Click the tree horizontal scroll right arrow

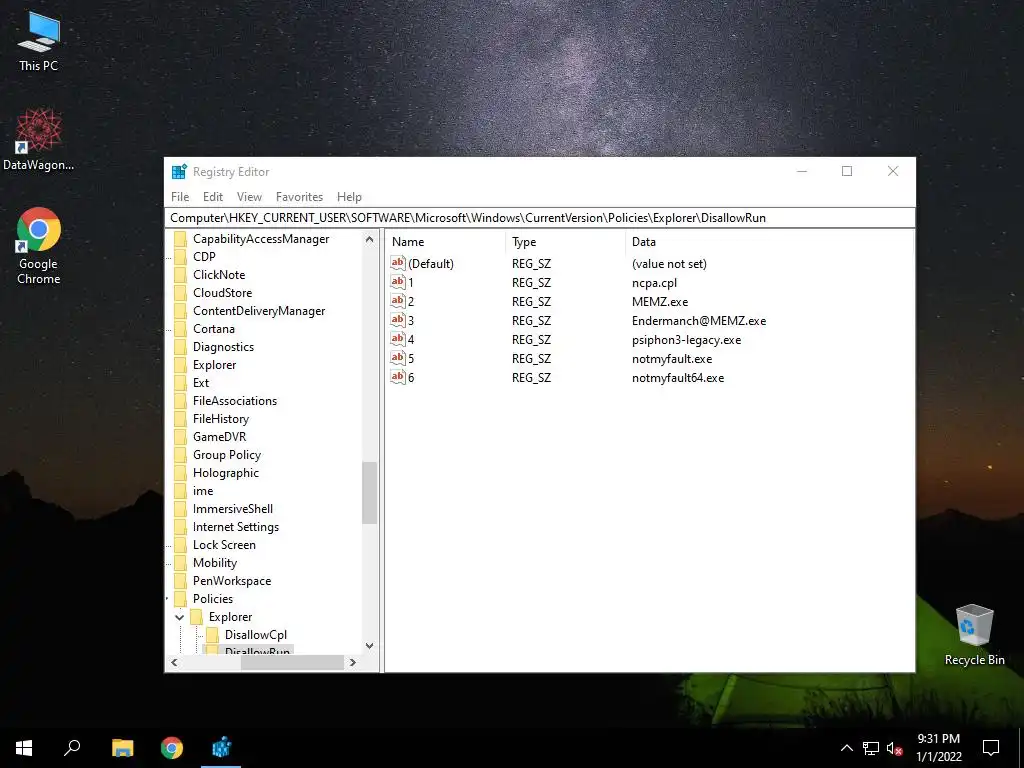pos(353,662)
